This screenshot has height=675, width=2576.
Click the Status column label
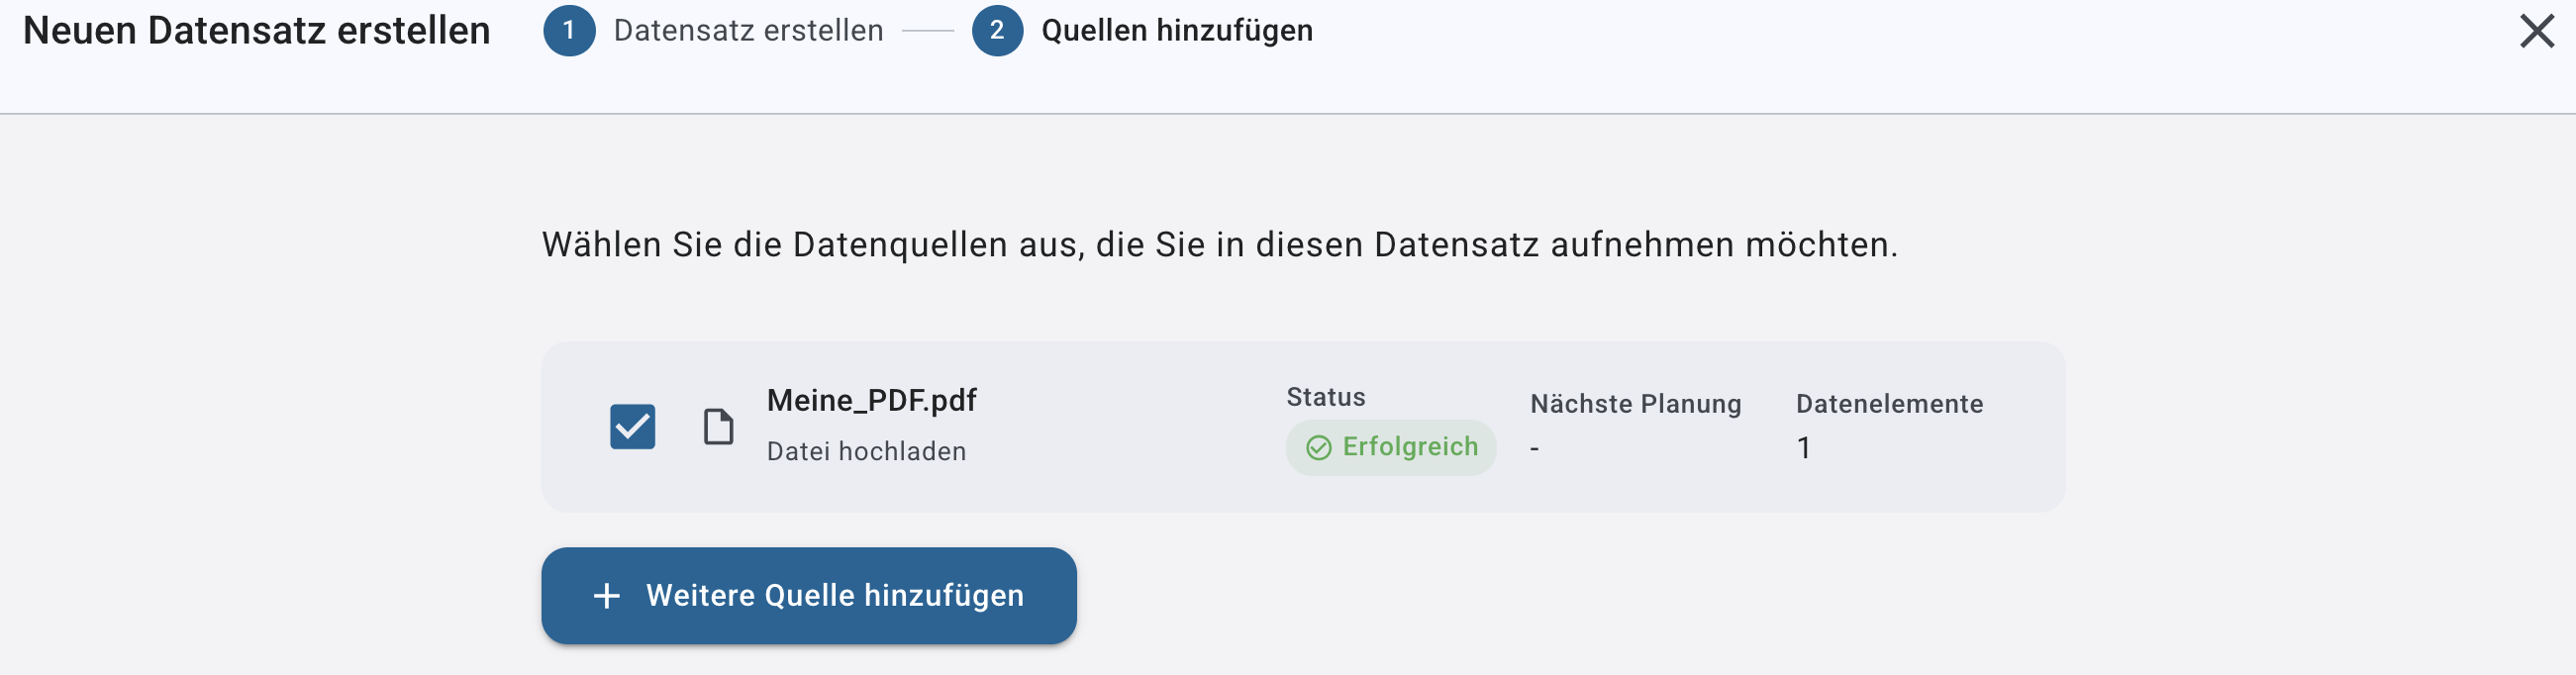tap(1325, 397)
